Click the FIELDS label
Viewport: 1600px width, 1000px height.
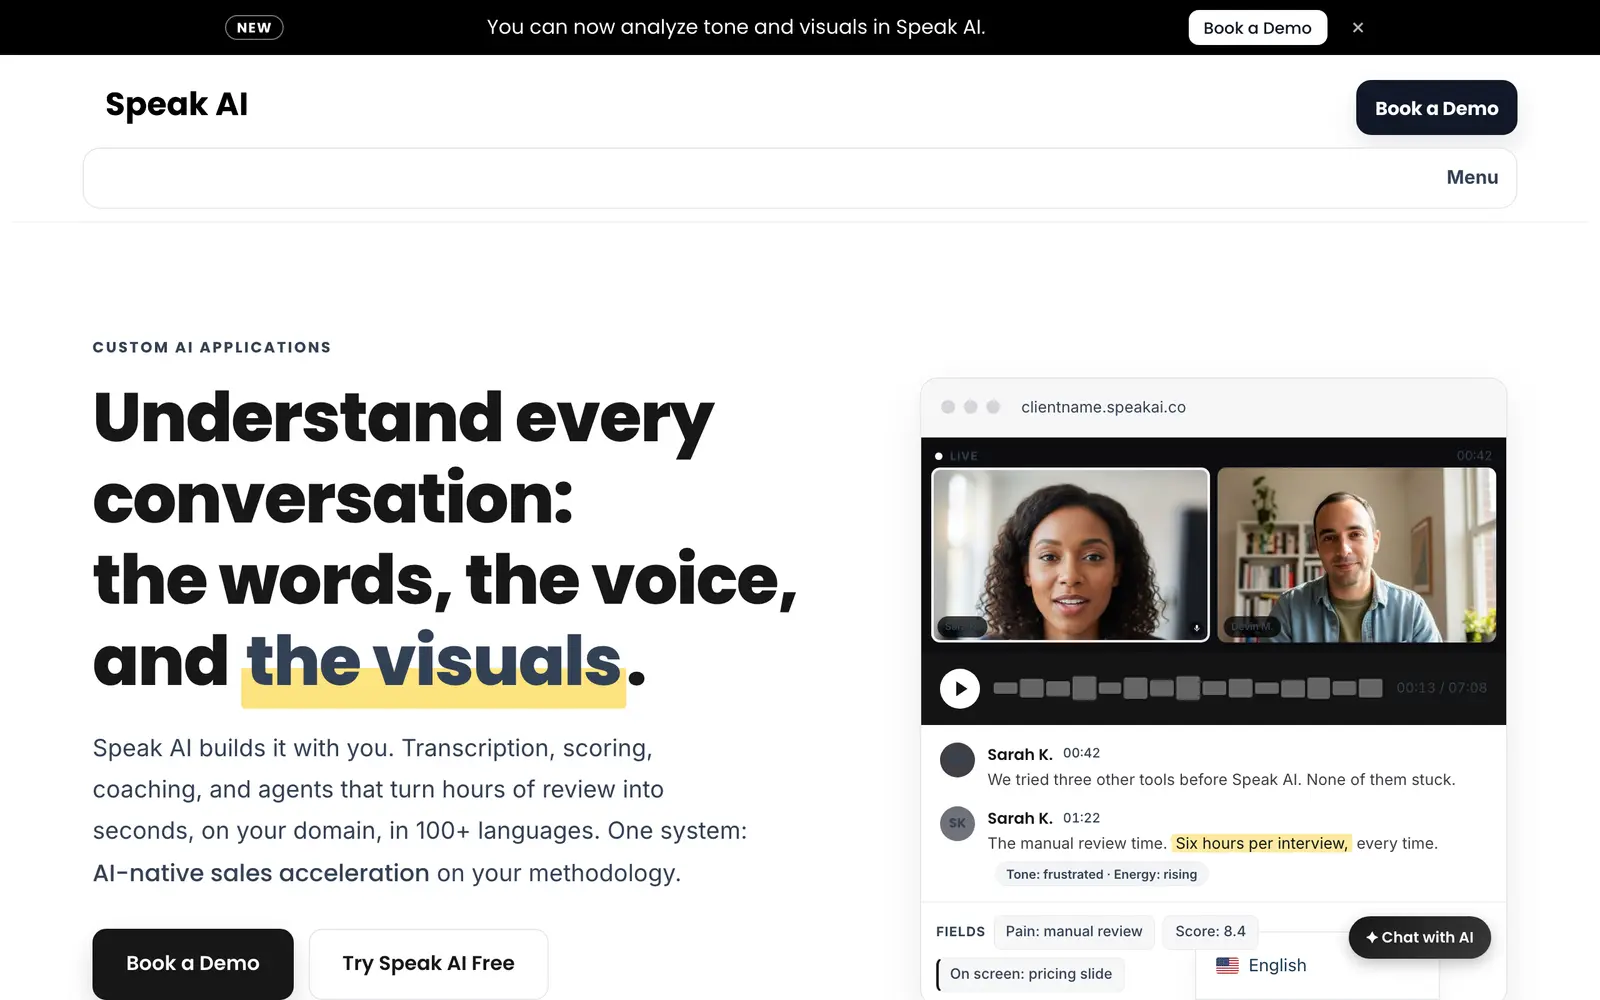click(x=960, y=932)
